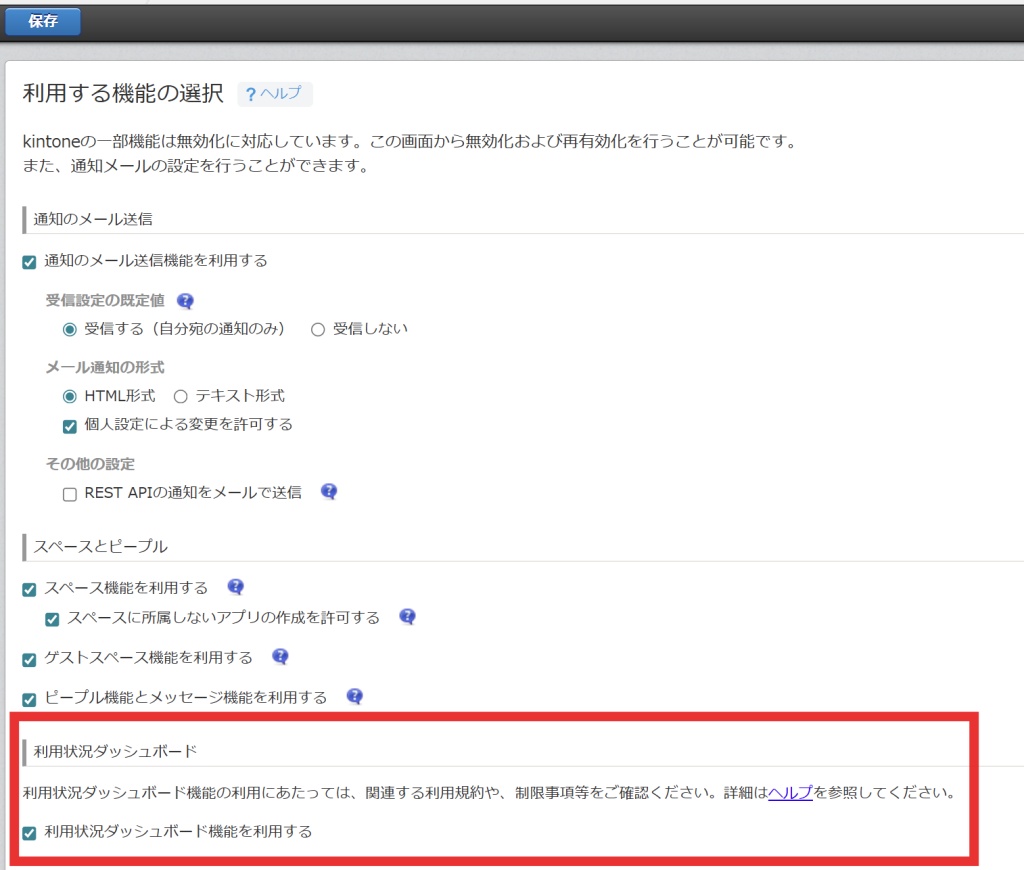
Task: Toggle ゲストスペース機能を利用する checkbox
Action: (x=29, y=659)
